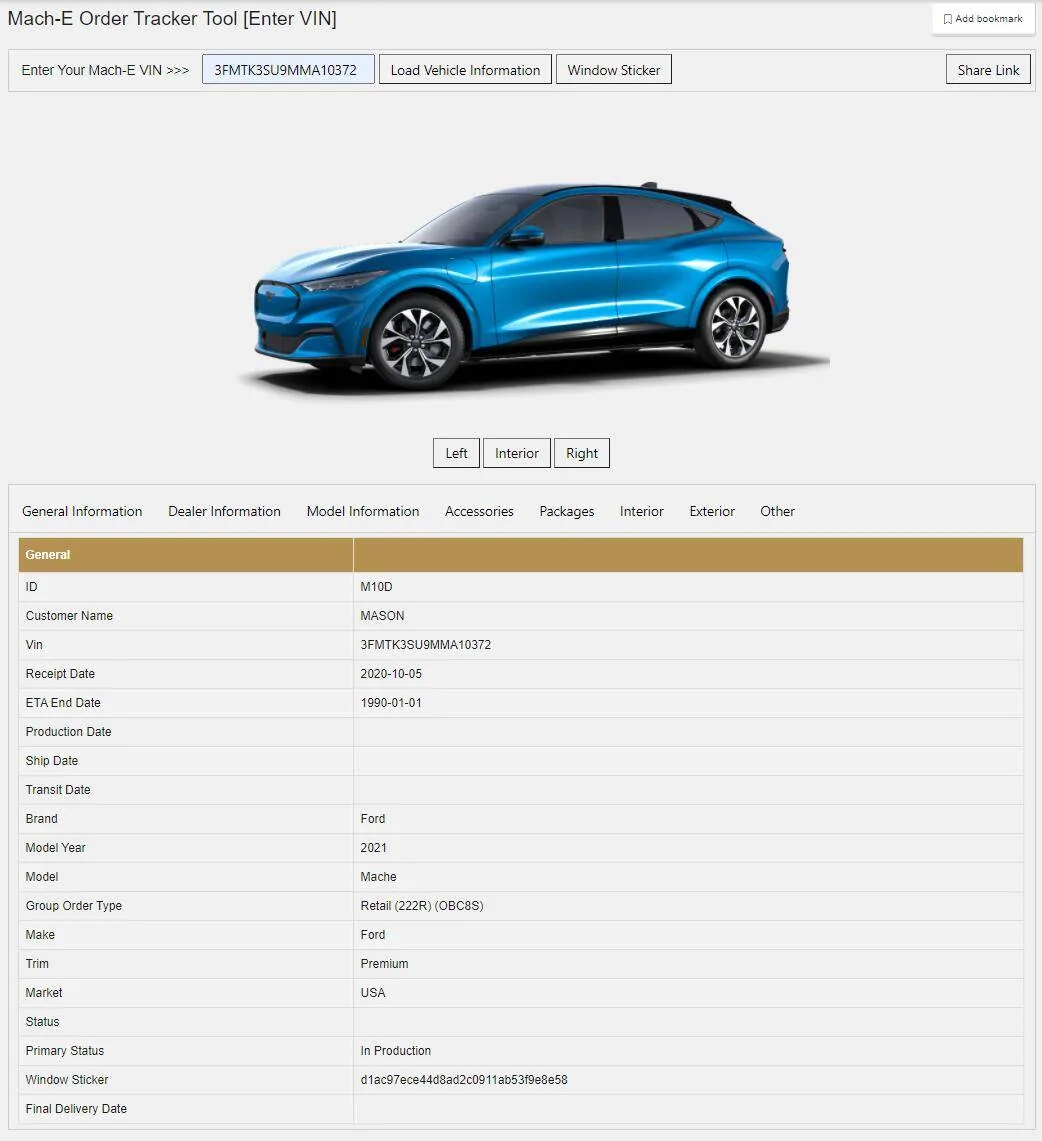Click the Ship Date row label
The image size is (1042, 1141).
pyautogui.click(x=52, y=761)
